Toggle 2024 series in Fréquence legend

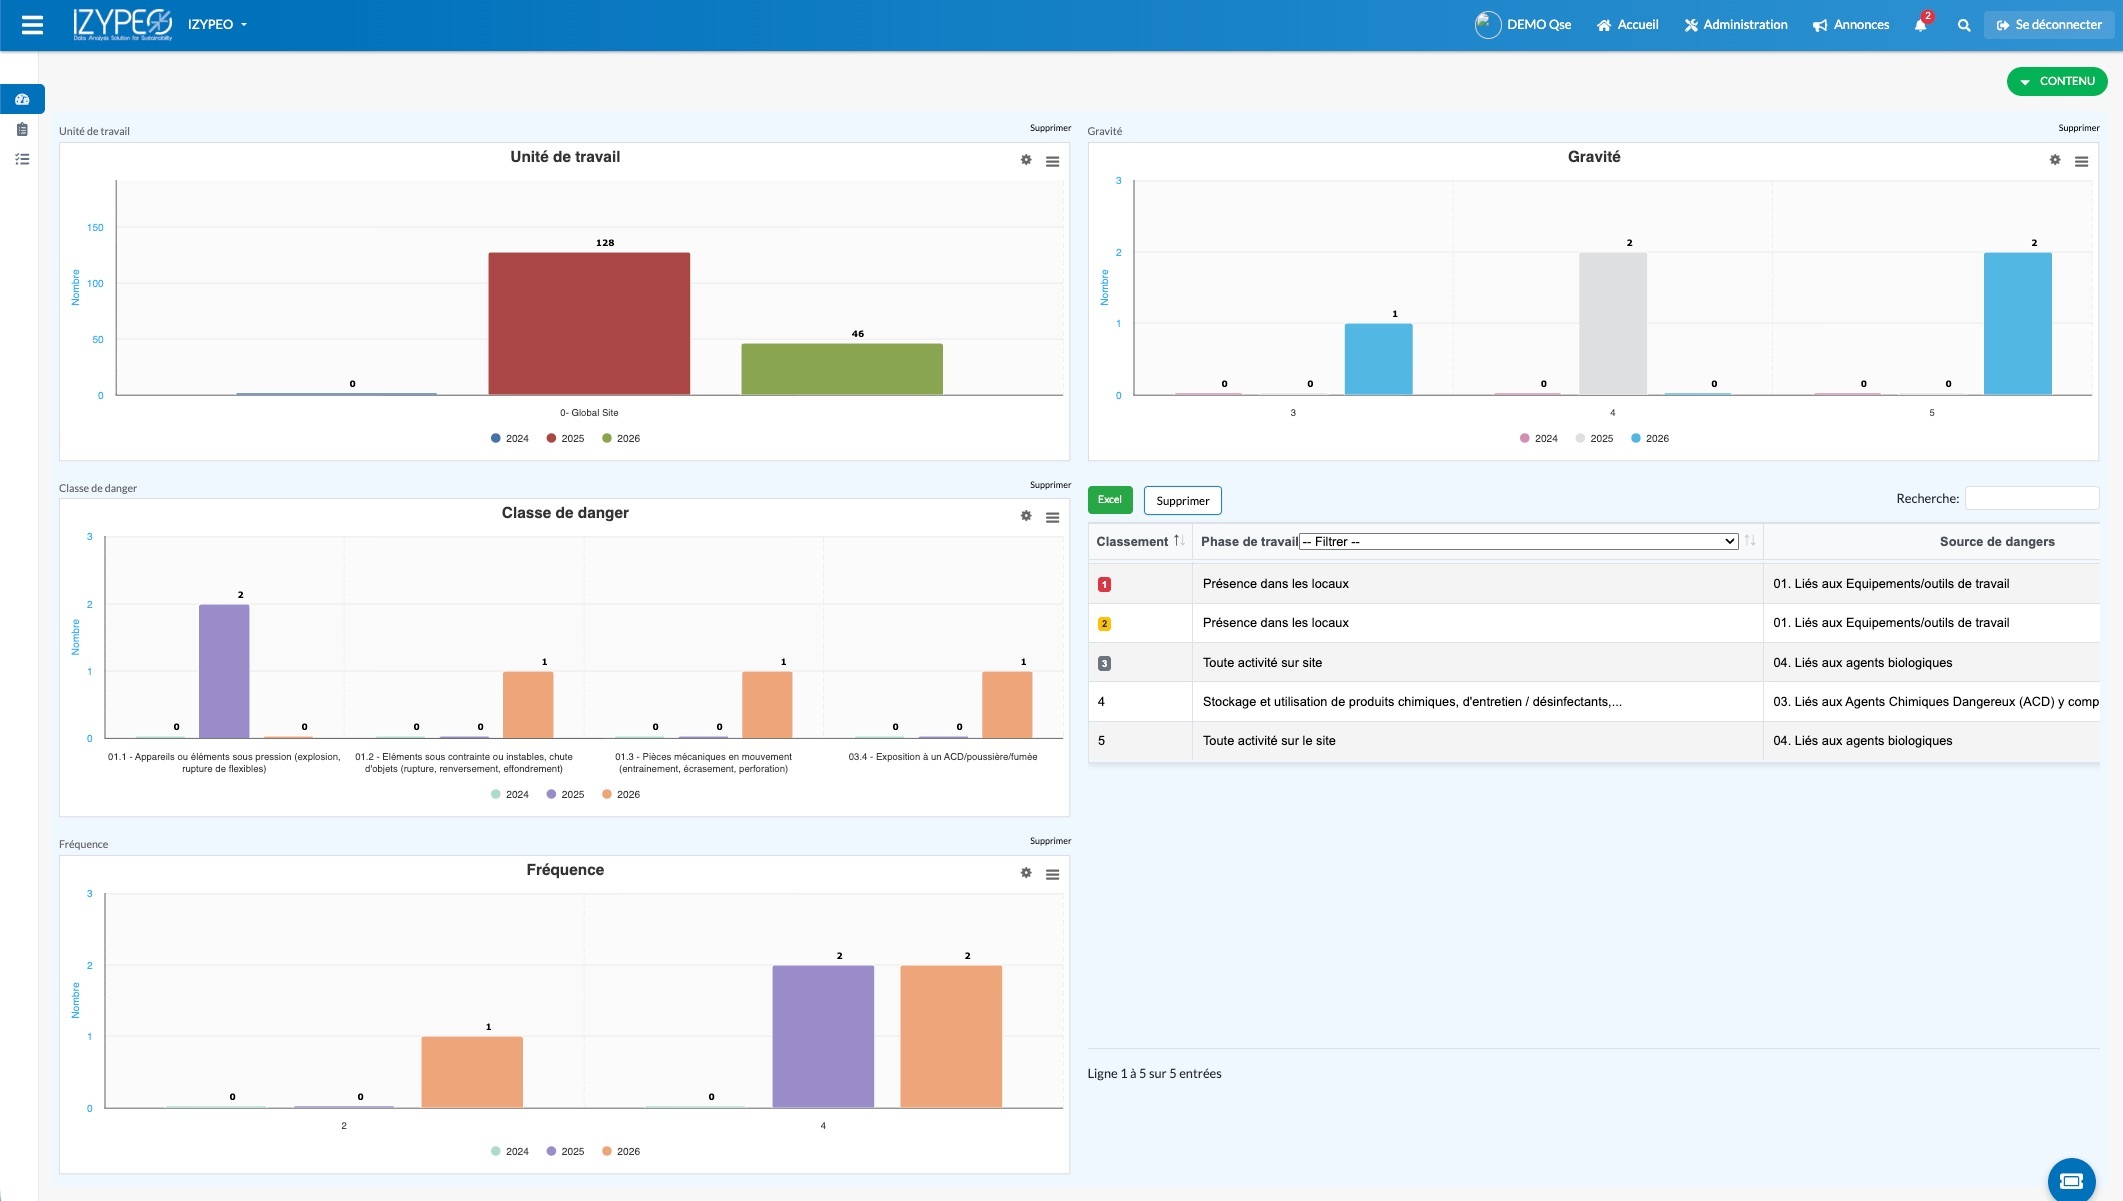509,1151
